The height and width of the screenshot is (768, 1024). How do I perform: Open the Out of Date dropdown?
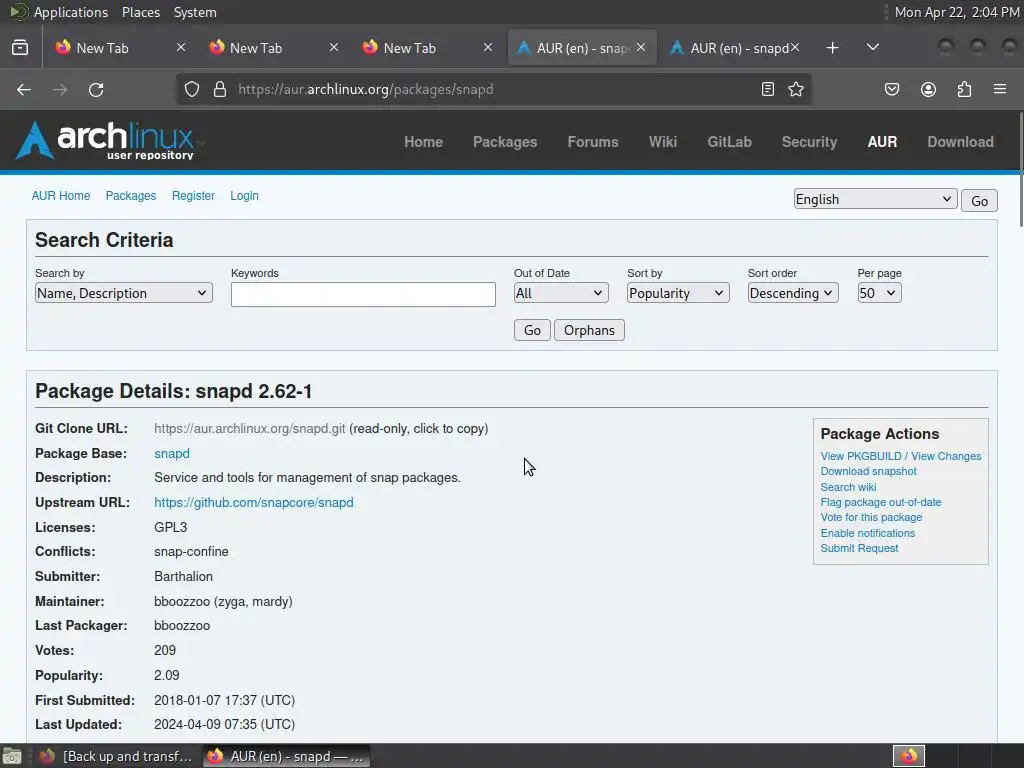coord(560,293)
